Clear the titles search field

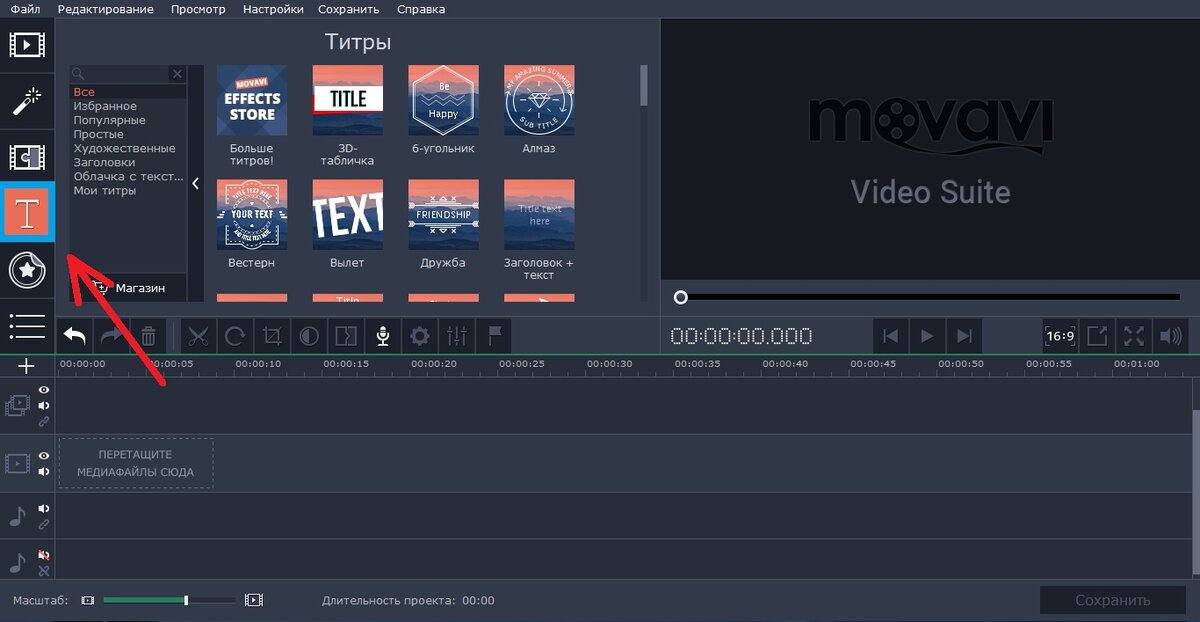(177, 74)
